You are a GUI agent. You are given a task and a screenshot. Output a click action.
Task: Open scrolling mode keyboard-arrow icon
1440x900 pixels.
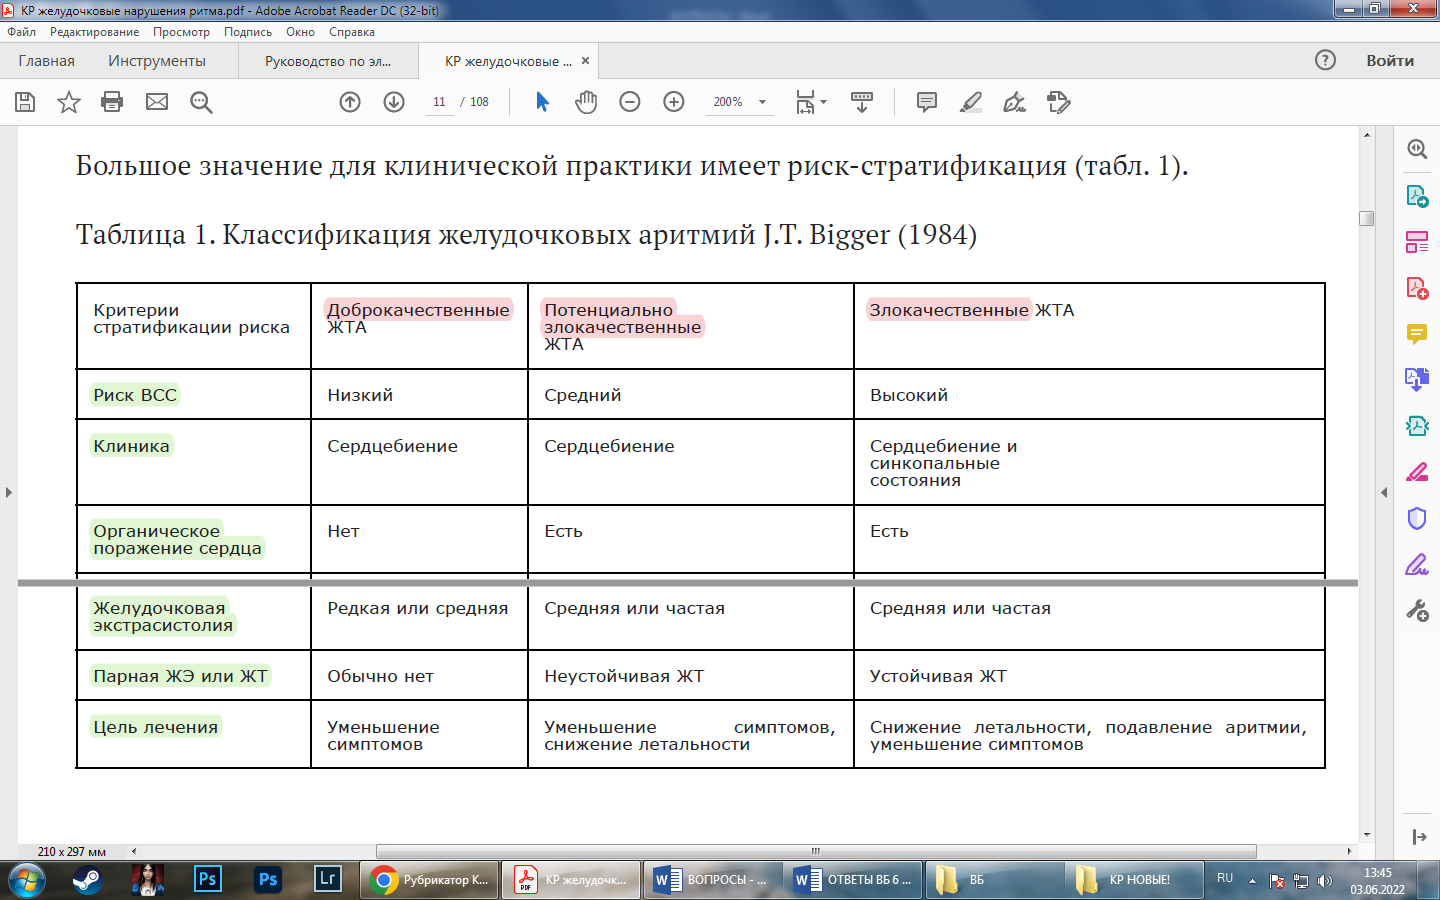(x=861, y=102)
